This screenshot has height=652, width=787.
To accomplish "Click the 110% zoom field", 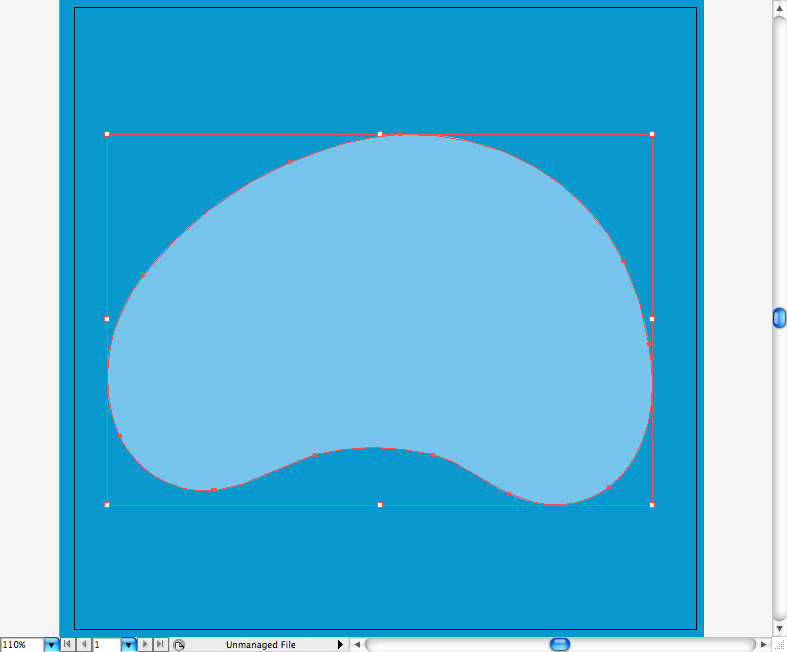I will tap(21, 645).
